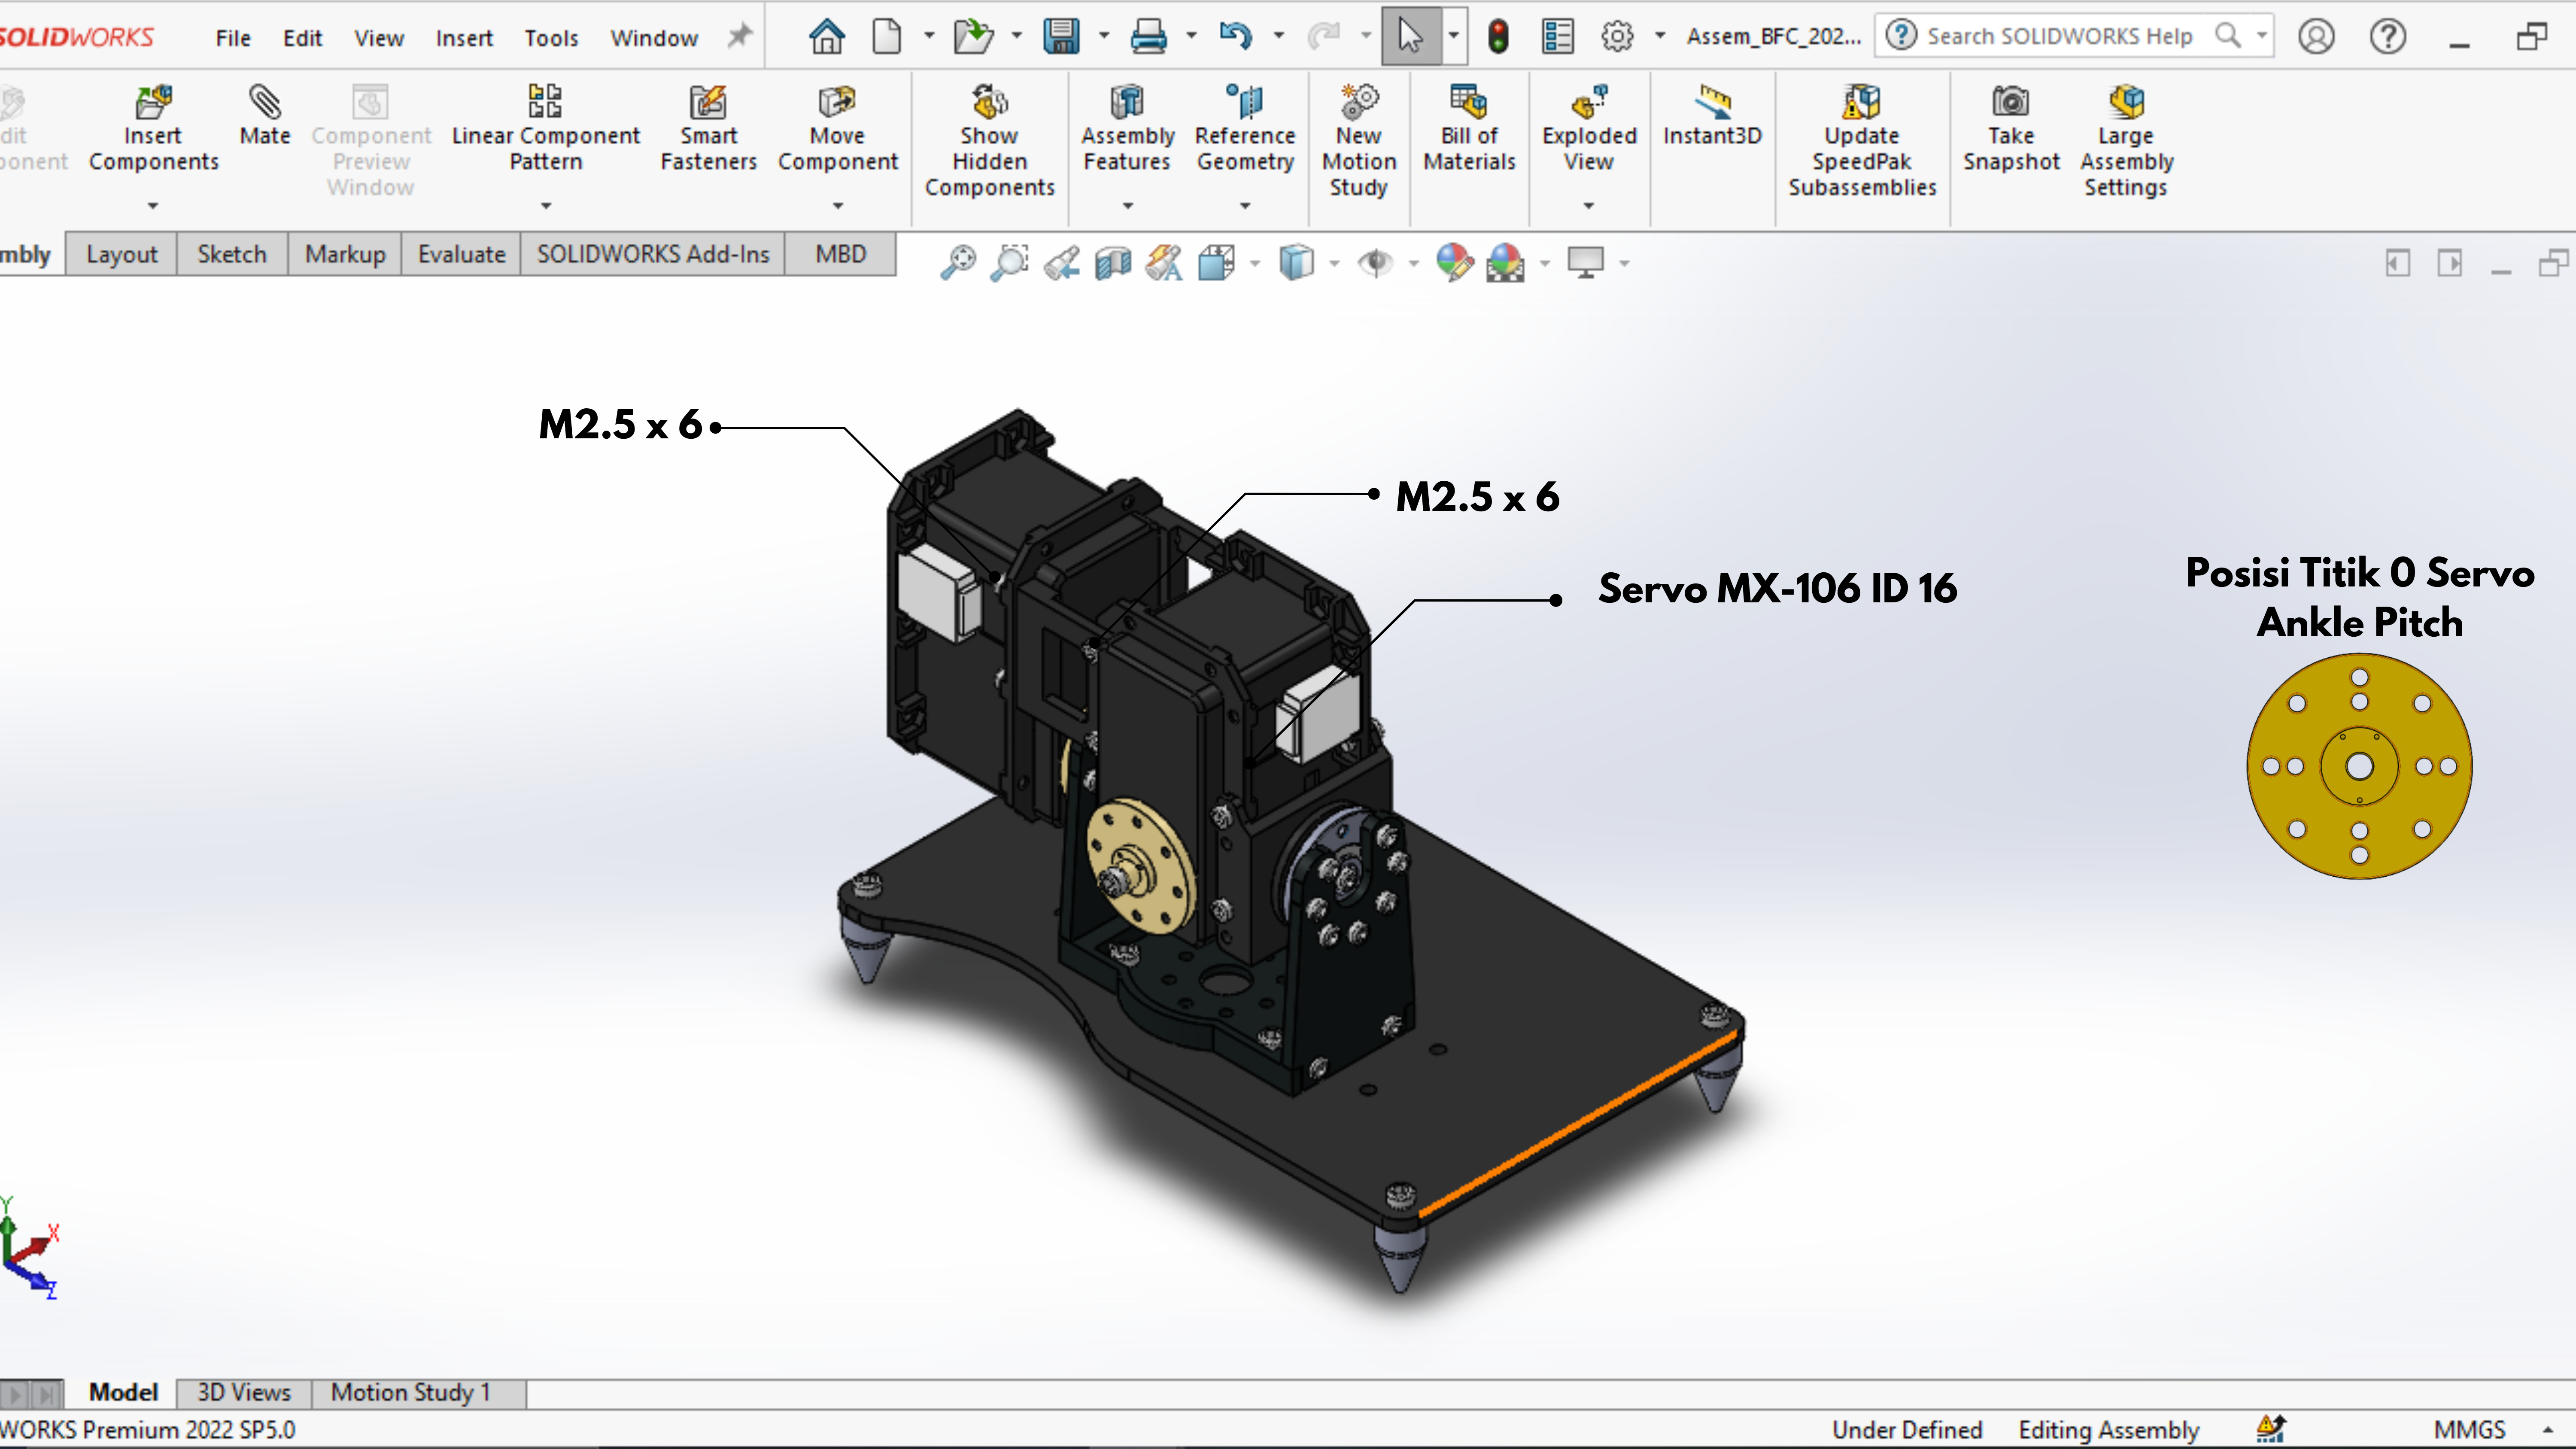Image resolution: width=2576 pixels, height=1449 pixels.
Task: Click Take Snapshot camera icon
Action: click(x=2010, y=102)
